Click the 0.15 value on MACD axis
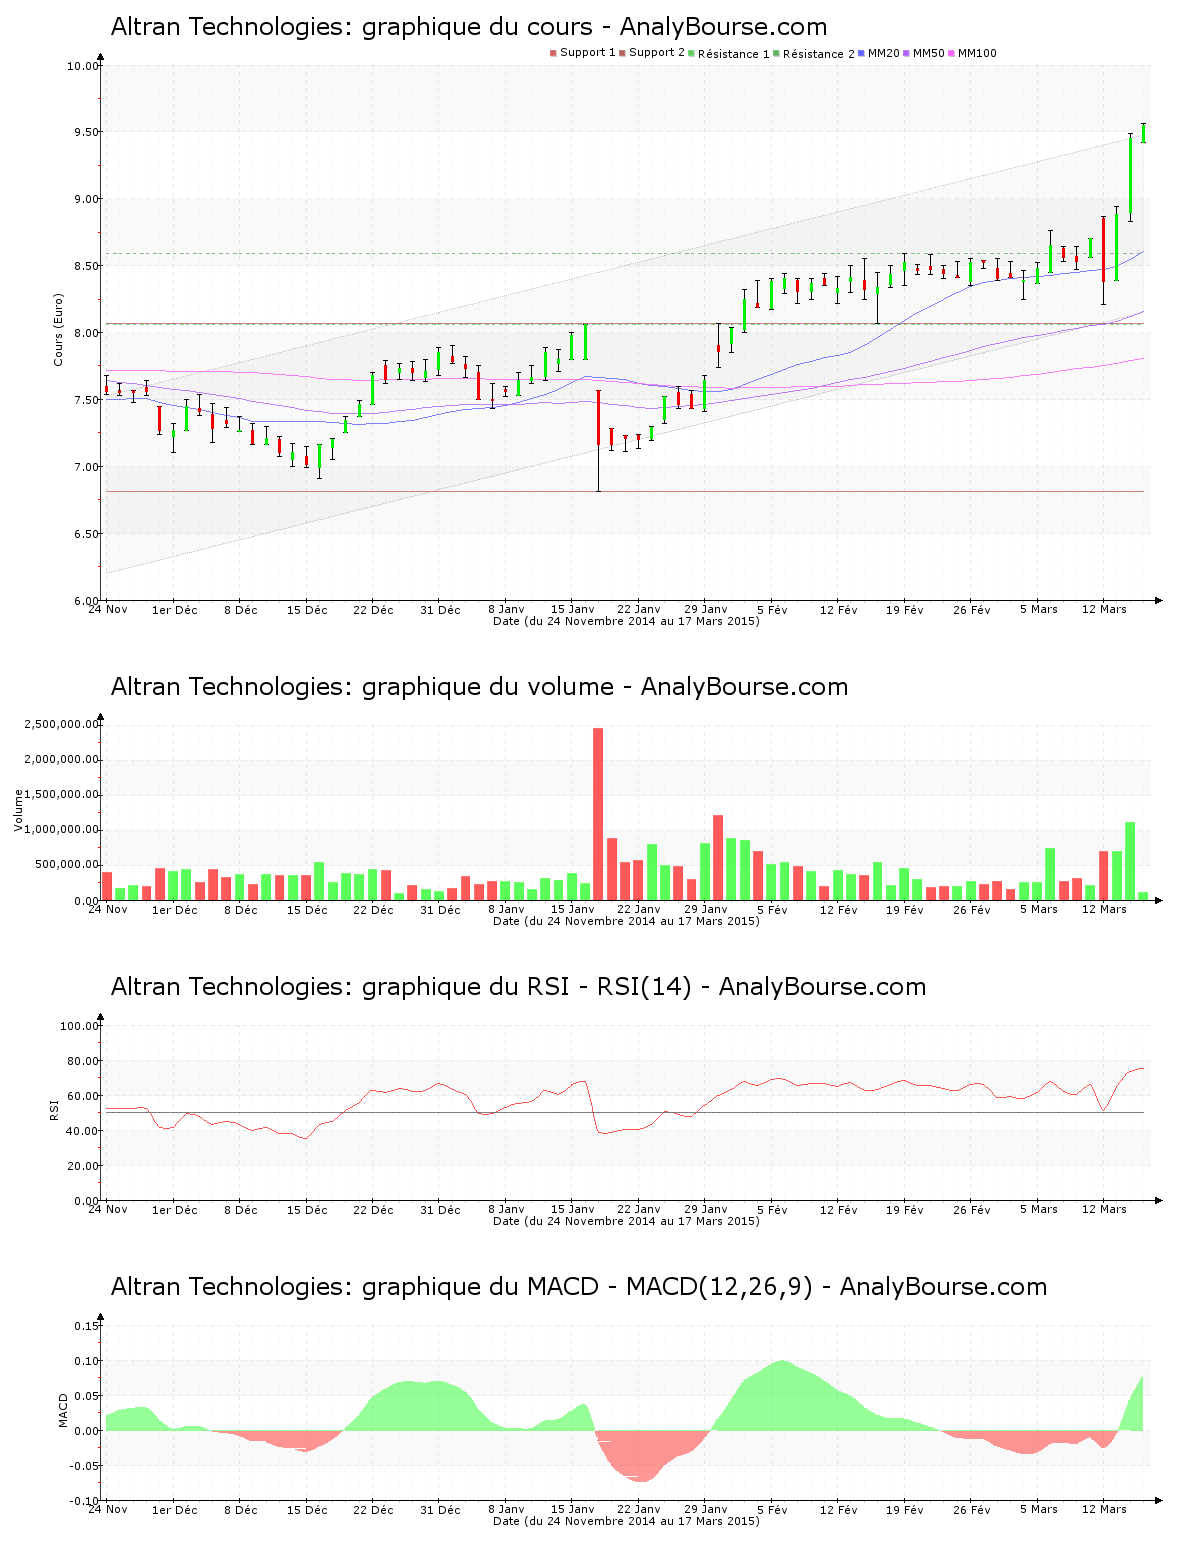Image resolution: width=1200 pixels, height=1550 pixels. 88,1326
